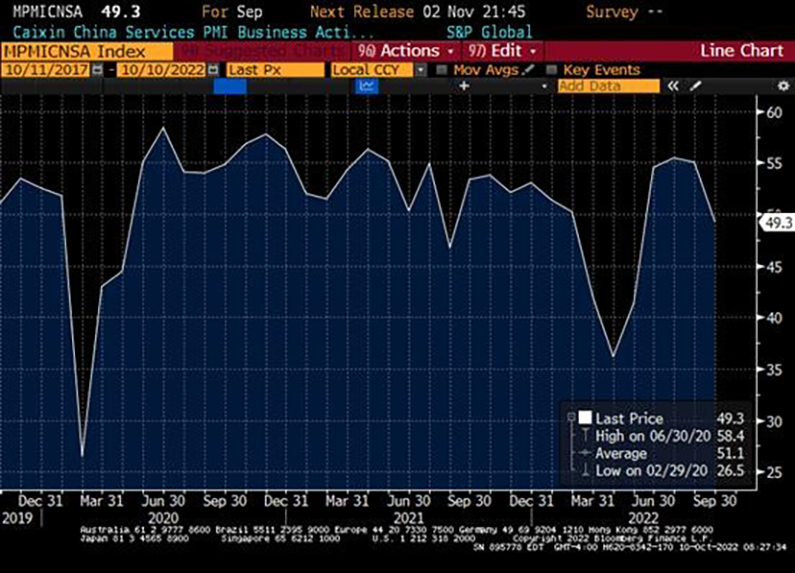
Task: Click the Caixin China Services PMI title
Action: [194, 32]
